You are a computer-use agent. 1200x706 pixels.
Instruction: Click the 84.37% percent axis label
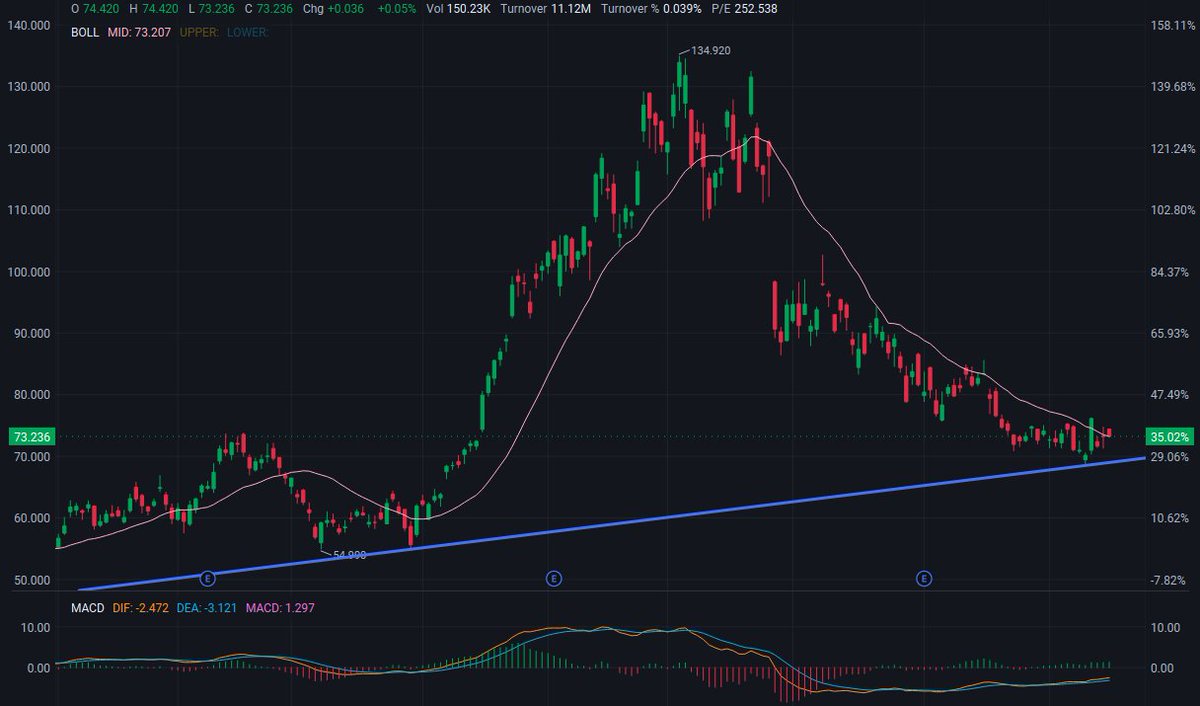(1171, 272)
